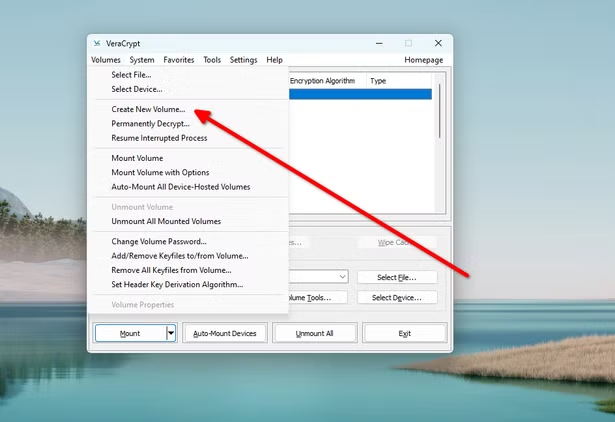The width and height of the screenshot is (615, 422).
Task: Select File... in the Volumes menu
Action: [x=131, y=75]
